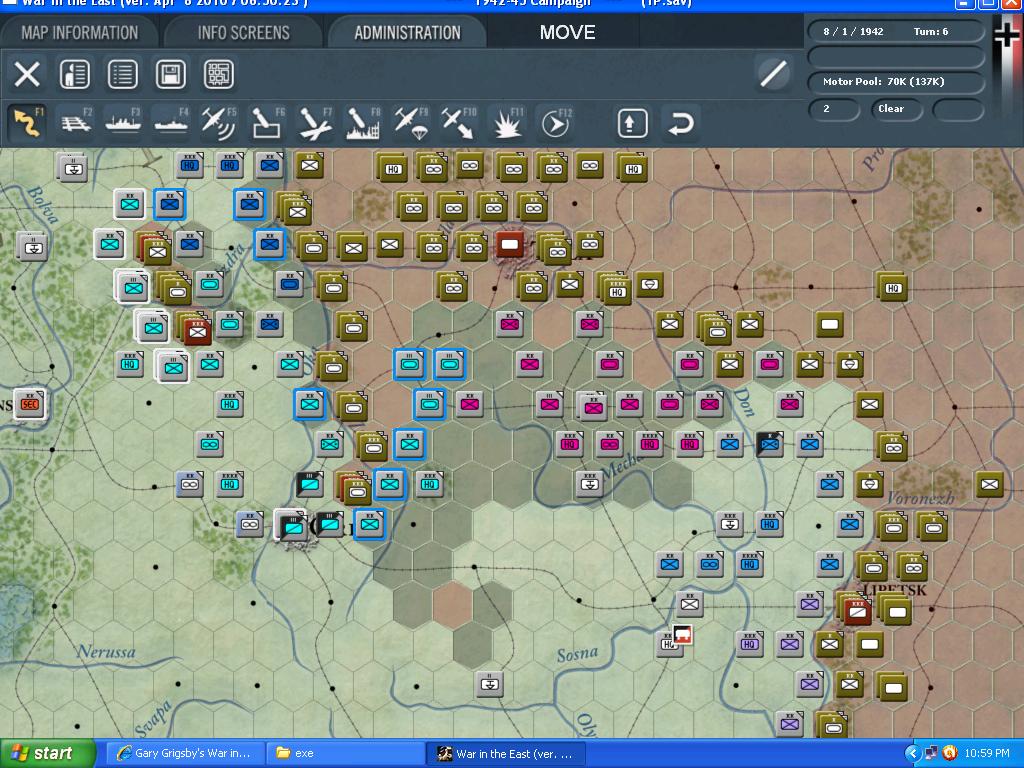This screenshot has height=768, width=1024.
Task: Open the commander's report icon
Action: click(74, 74)
